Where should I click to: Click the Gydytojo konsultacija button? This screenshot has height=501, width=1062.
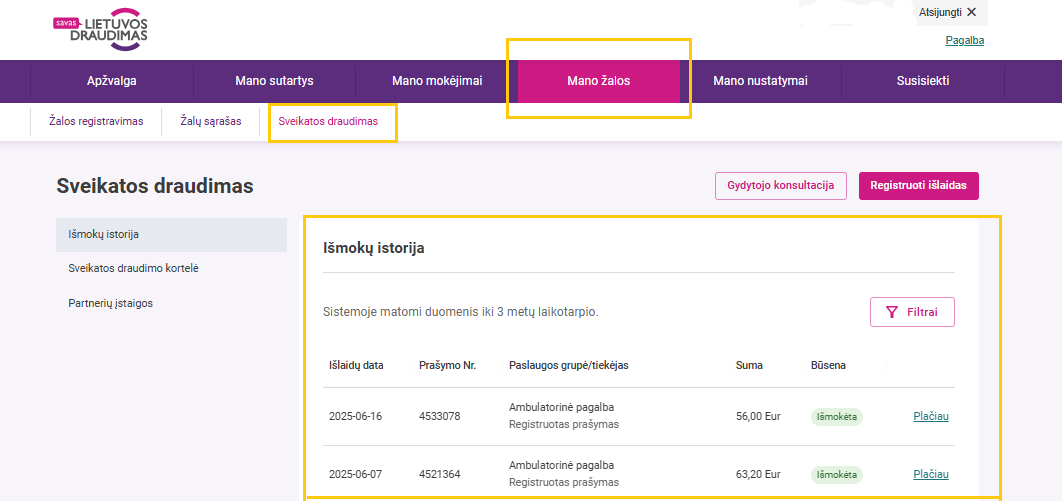click(x=781, y=186)
